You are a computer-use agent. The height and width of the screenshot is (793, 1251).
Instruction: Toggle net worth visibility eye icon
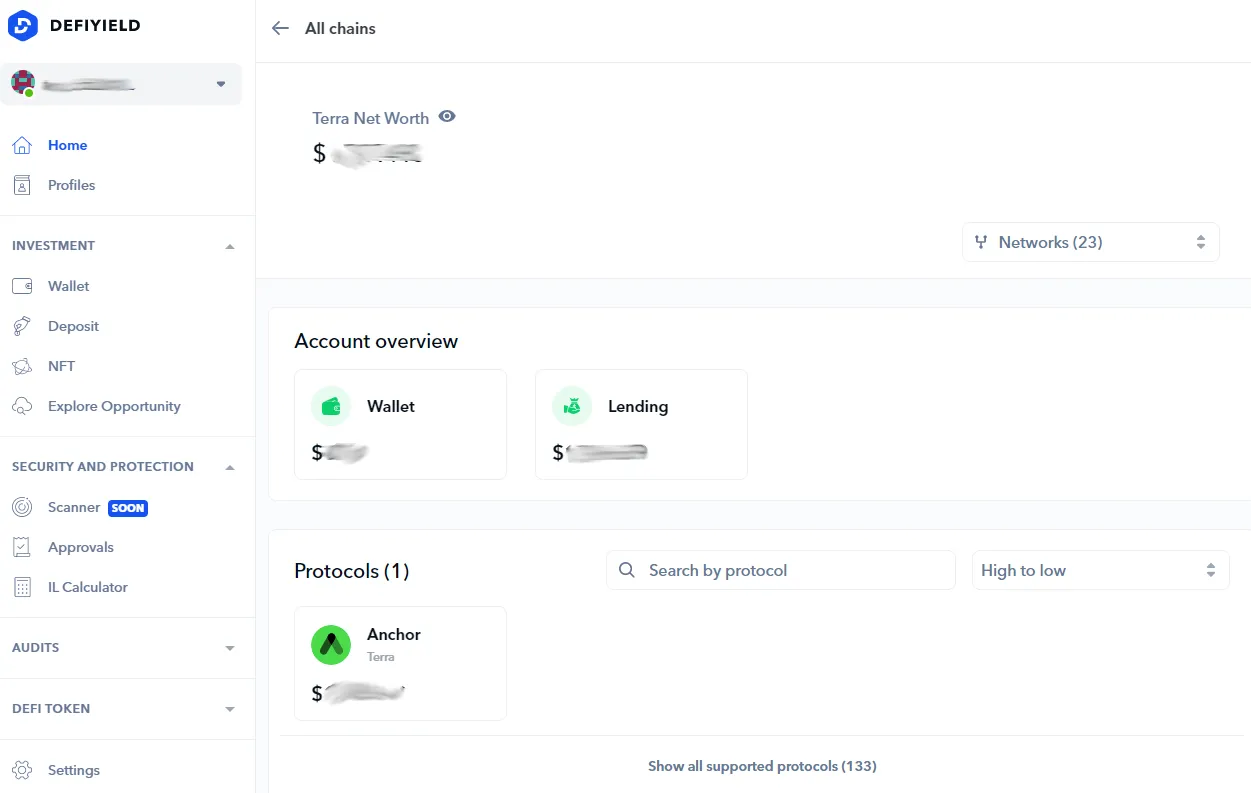[x=447, y=117]
